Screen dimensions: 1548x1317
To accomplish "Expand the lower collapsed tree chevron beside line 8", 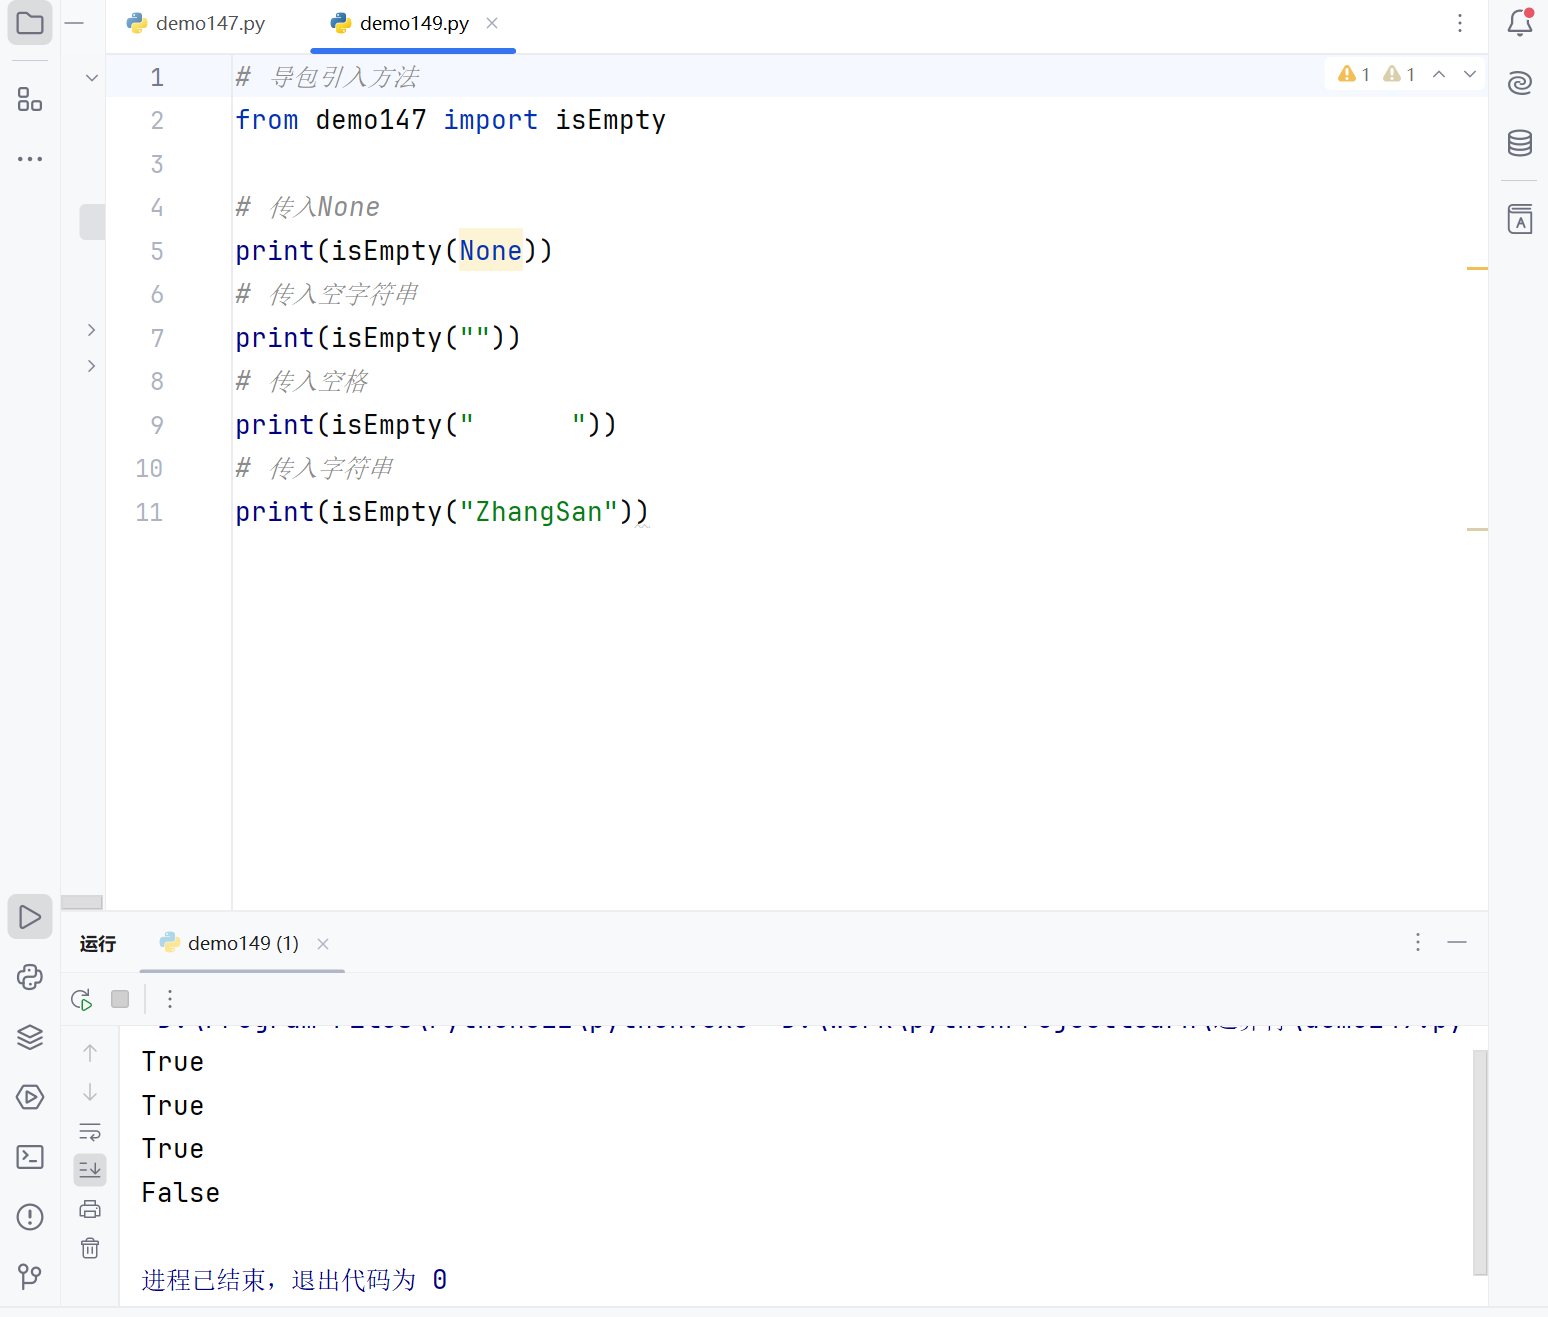I will [x=92, y=366].
